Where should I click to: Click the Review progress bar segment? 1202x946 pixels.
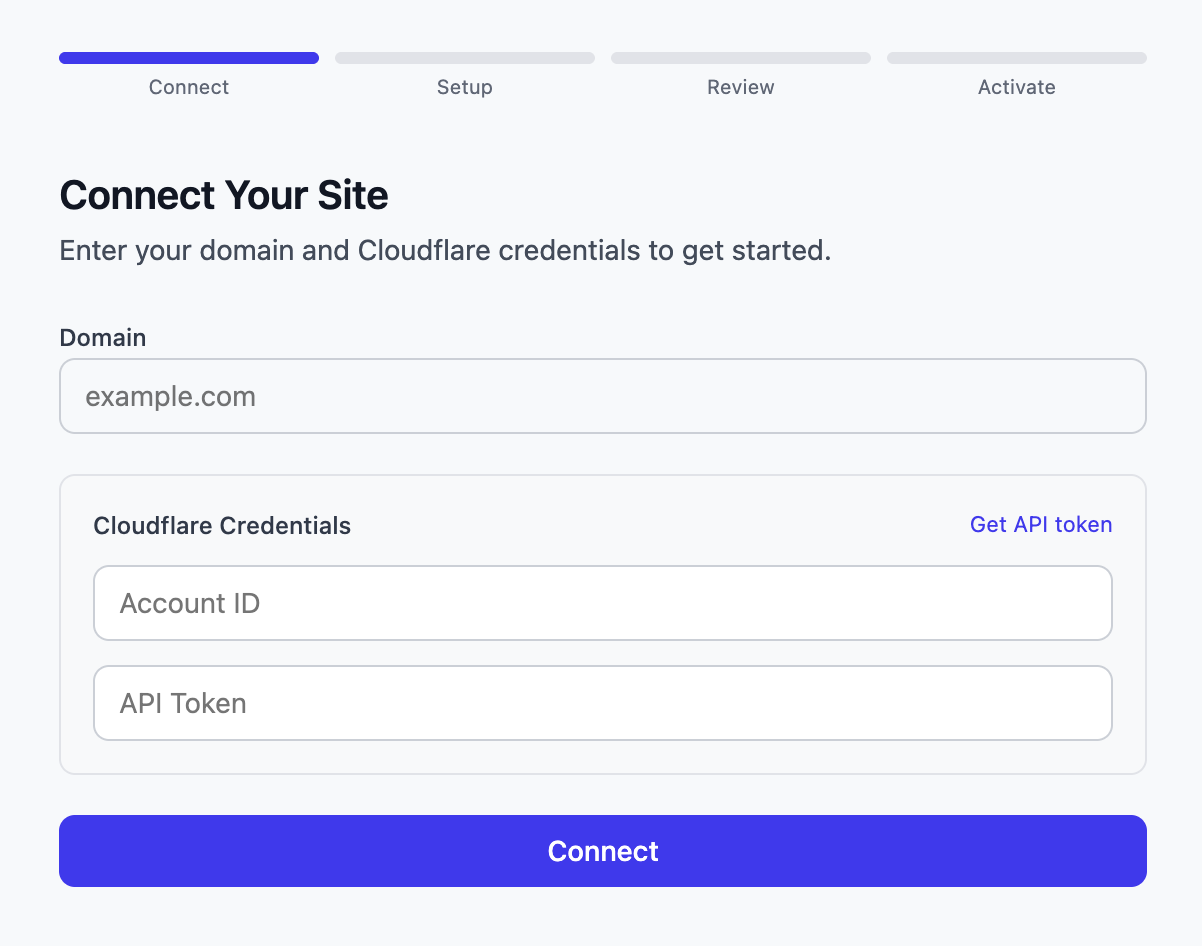pos(740,57)
